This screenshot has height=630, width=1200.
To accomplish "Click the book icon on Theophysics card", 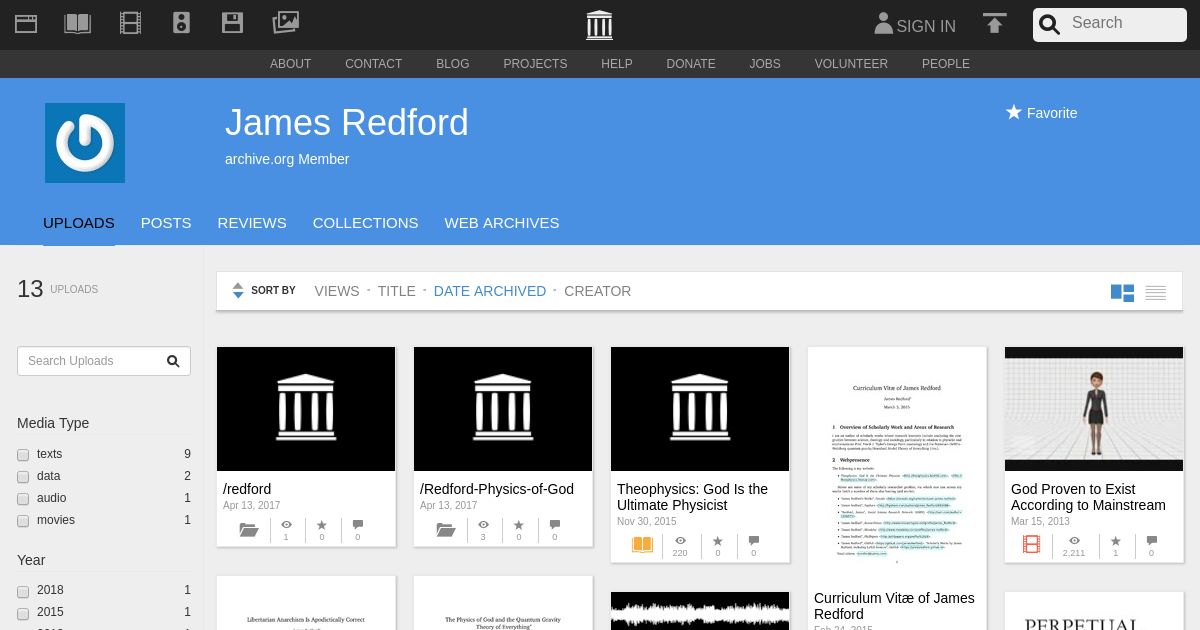I will (x=642, y=545).
